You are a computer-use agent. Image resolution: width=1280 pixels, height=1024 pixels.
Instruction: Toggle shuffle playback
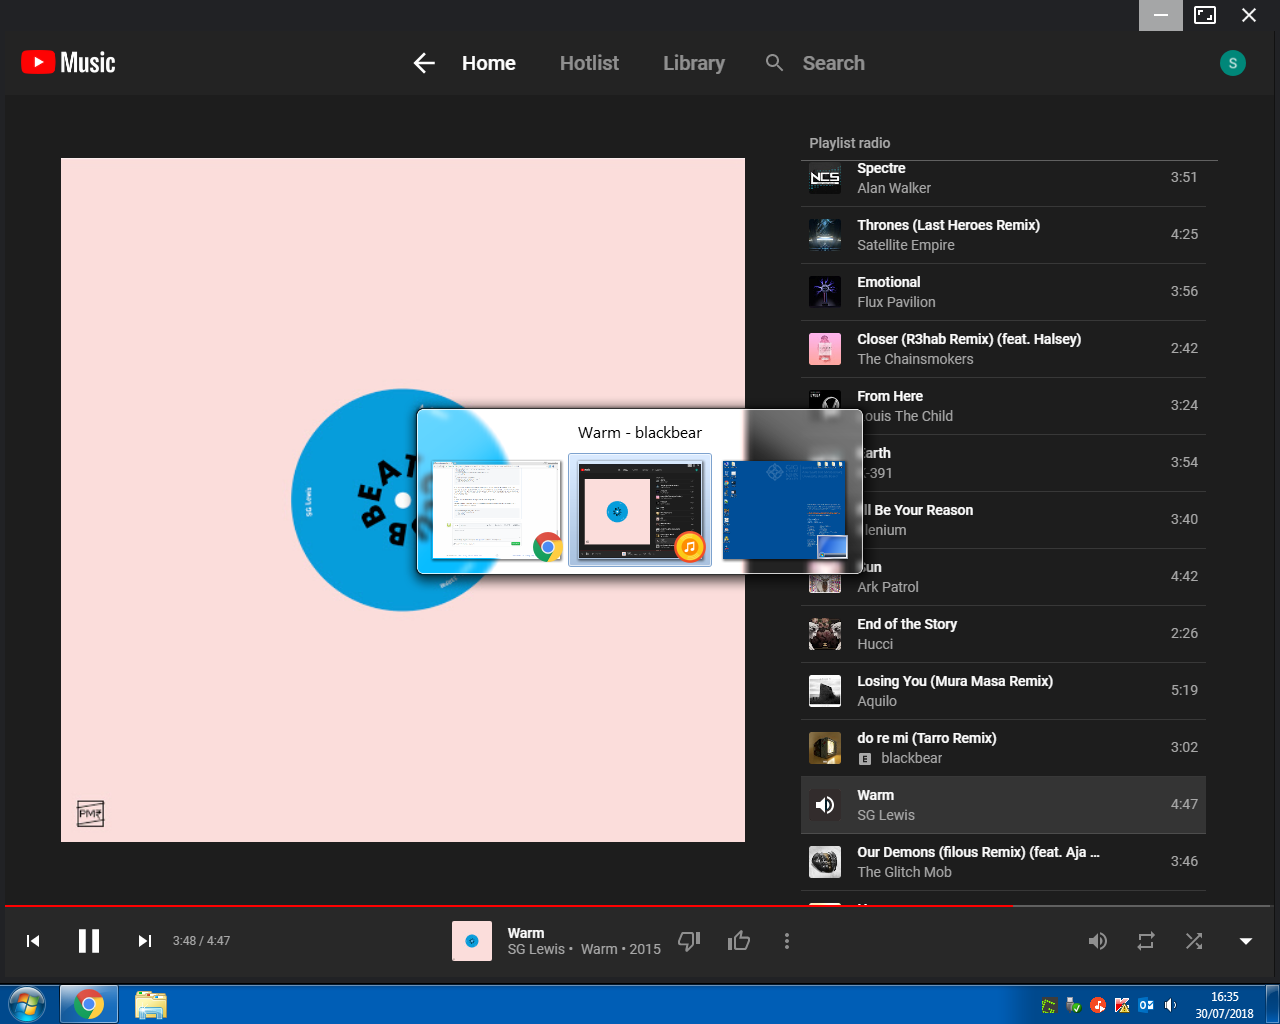pos(1194,941)
